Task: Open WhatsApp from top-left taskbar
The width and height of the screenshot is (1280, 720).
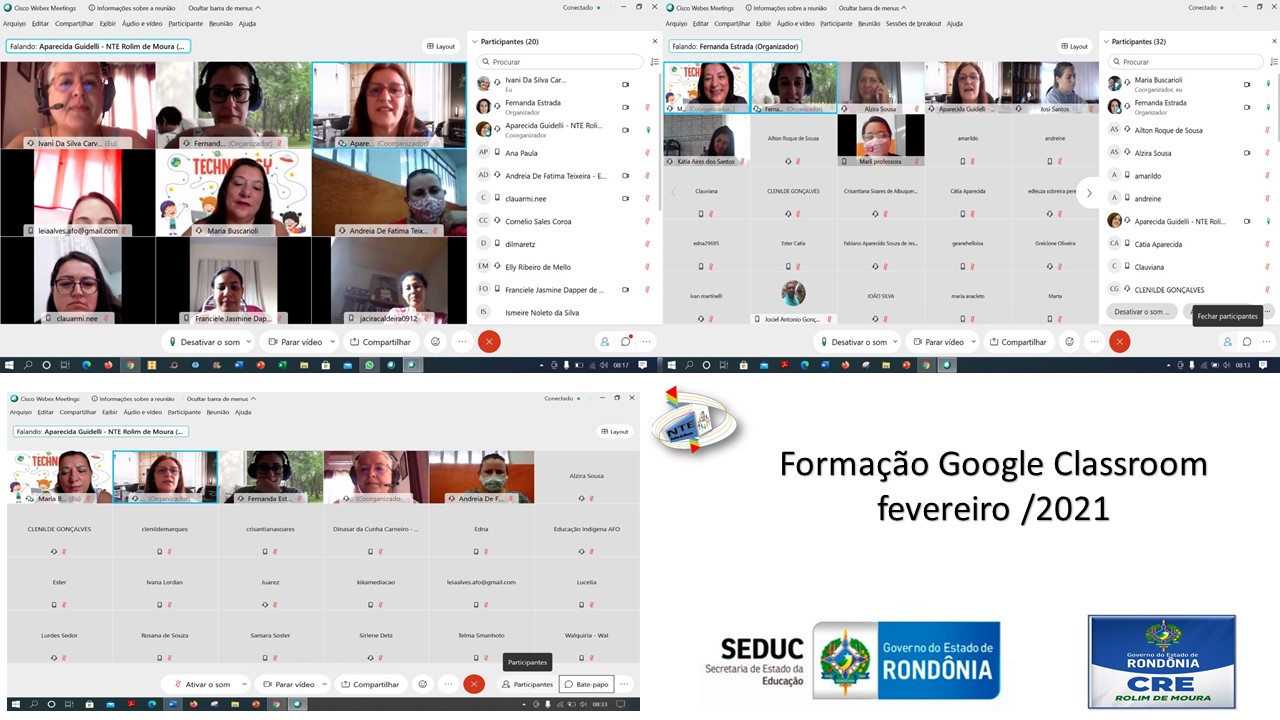Action: [x=370, y=365]
